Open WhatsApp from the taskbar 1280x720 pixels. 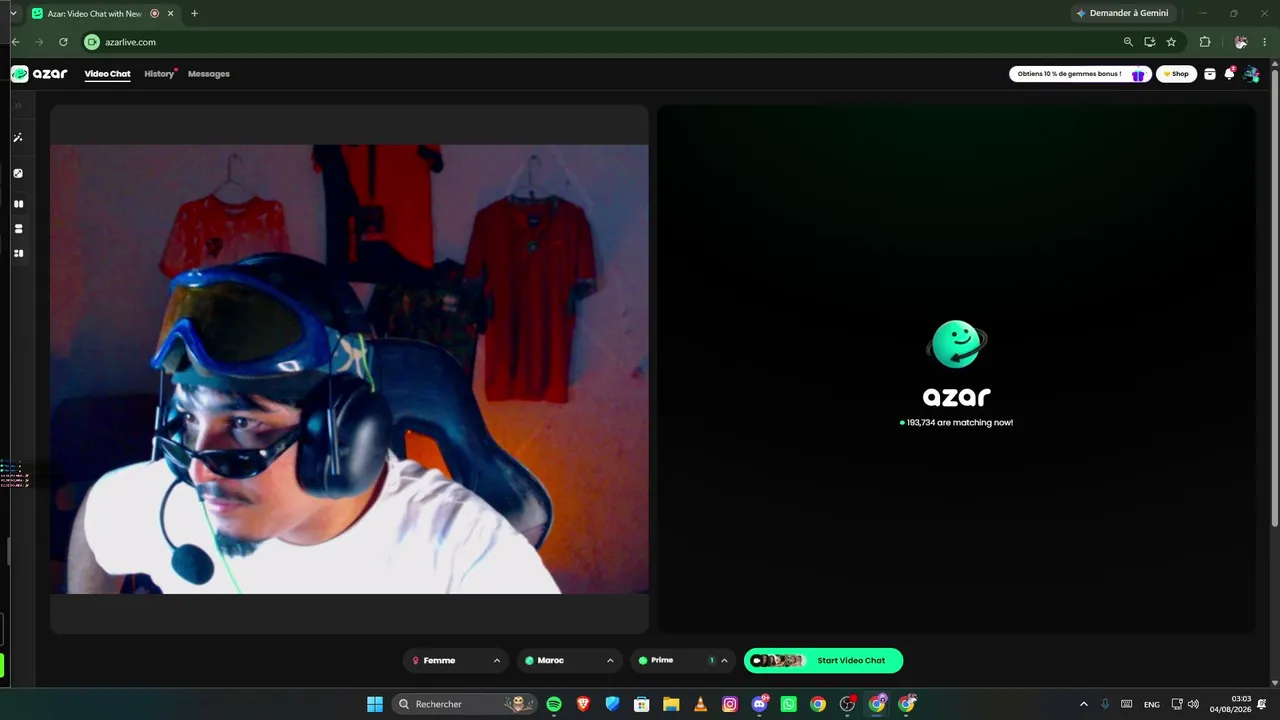[788, 704]
